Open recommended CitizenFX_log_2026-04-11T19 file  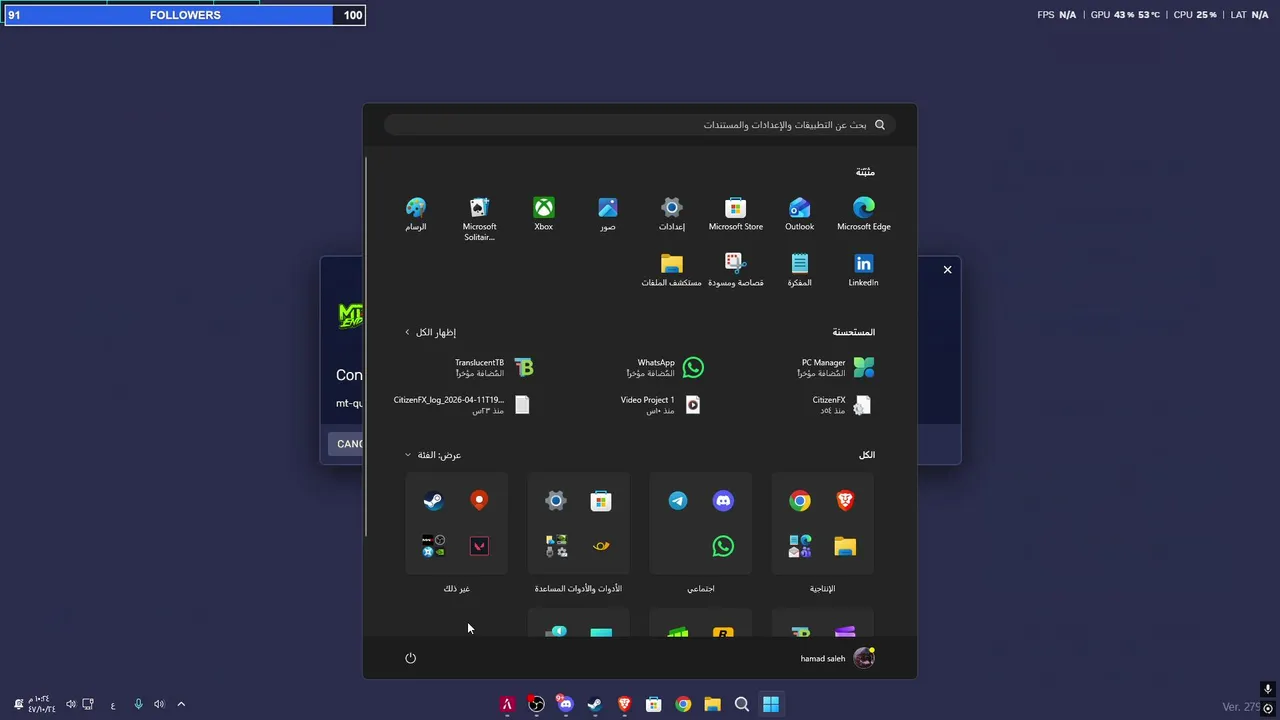pos(461,405)
